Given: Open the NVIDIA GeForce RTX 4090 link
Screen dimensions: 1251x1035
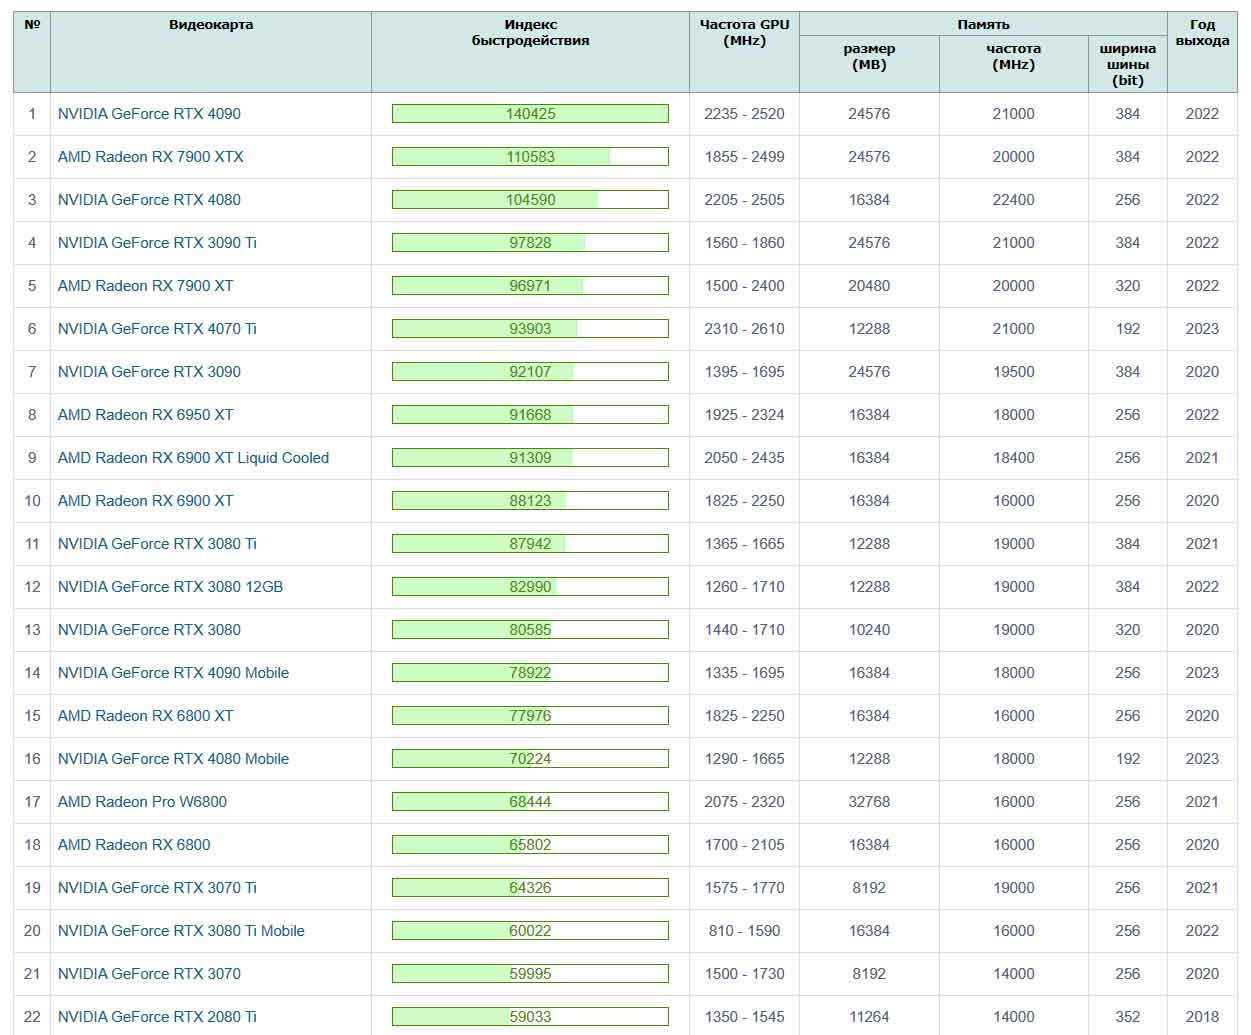Looking at the screenshot, I should coord(149,114).
